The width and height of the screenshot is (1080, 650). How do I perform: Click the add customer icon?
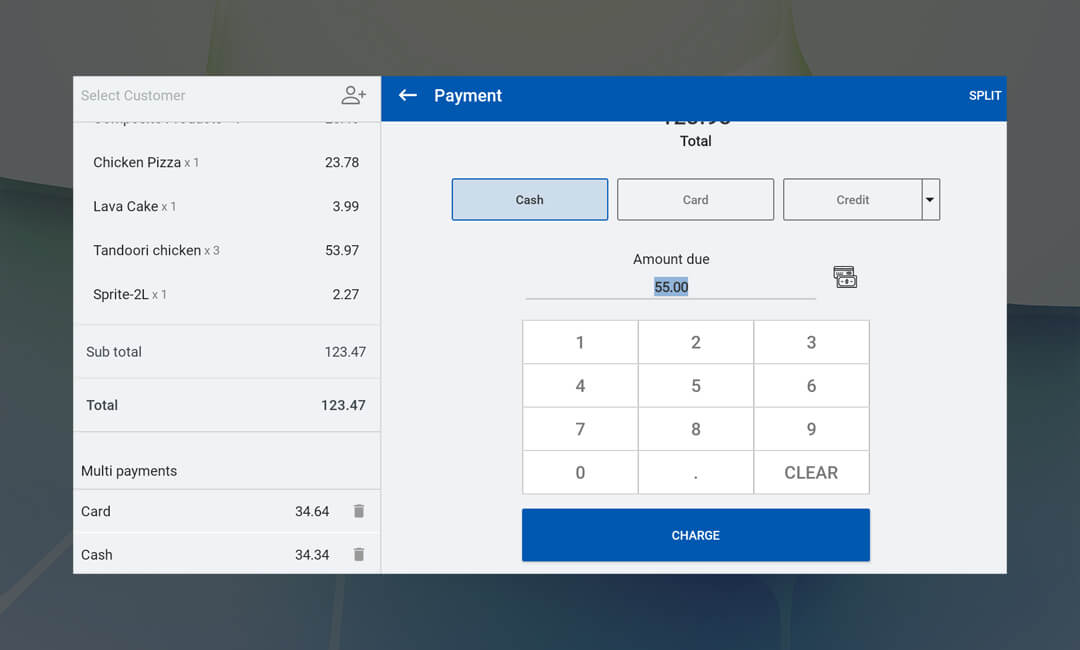pos(354,96)
